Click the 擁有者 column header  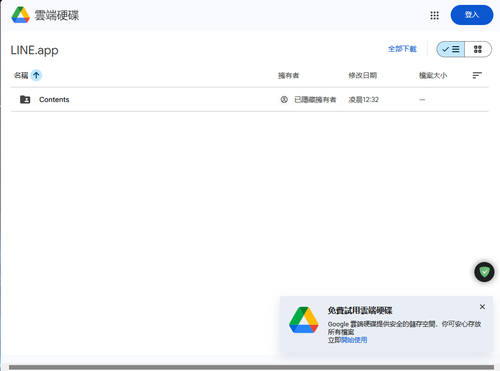288,76
